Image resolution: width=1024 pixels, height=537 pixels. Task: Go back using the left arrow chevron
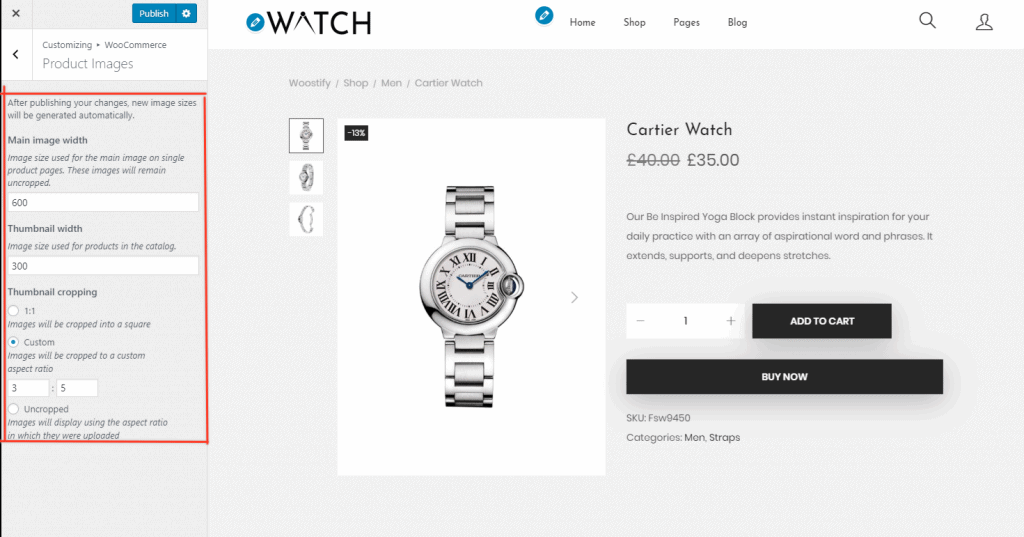pyautogui.click(x=16, y=54)
